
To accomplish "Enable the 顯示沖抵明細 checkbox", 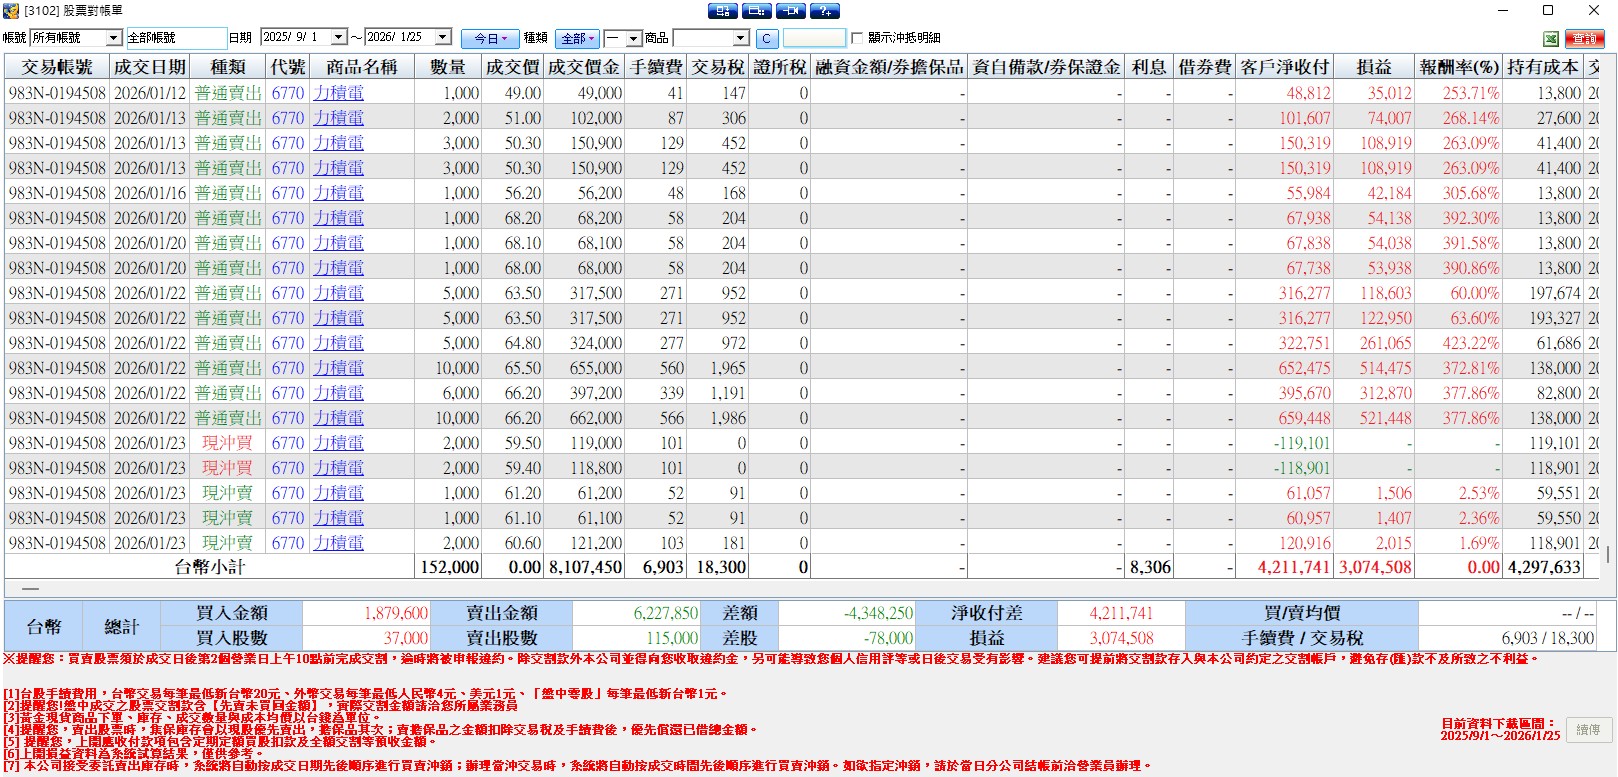I will pos(857,38).
